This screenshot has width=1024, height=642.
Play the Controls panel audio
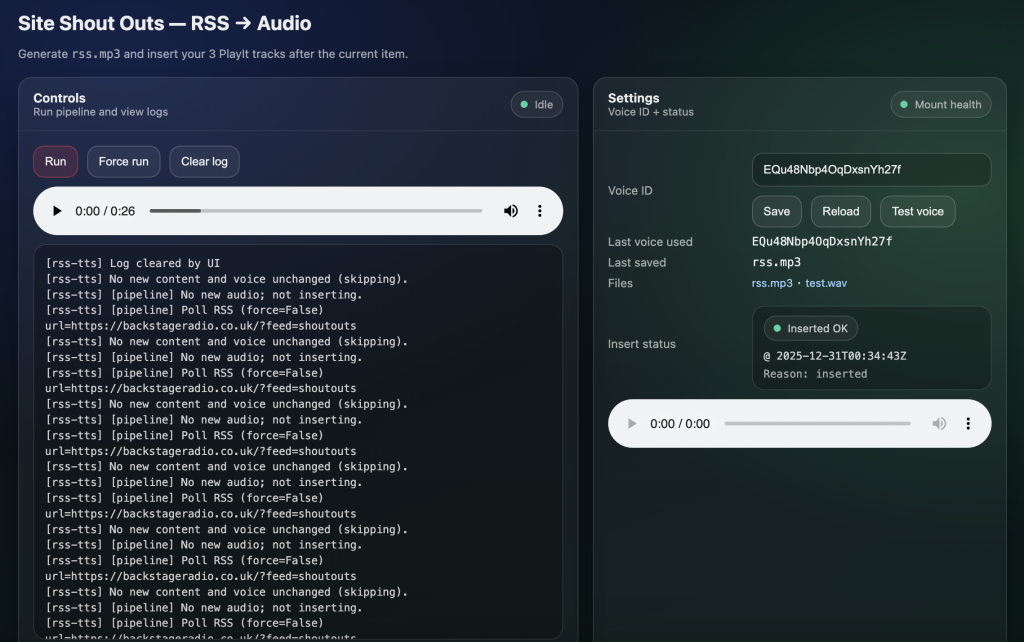pyautogui.click(x=57, y=211)
